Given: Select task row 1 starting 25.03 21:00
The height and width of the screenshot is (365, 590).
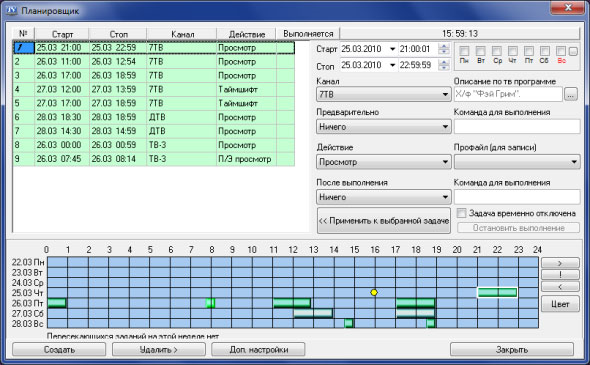Looking at the screenshot, I should 154,47.
